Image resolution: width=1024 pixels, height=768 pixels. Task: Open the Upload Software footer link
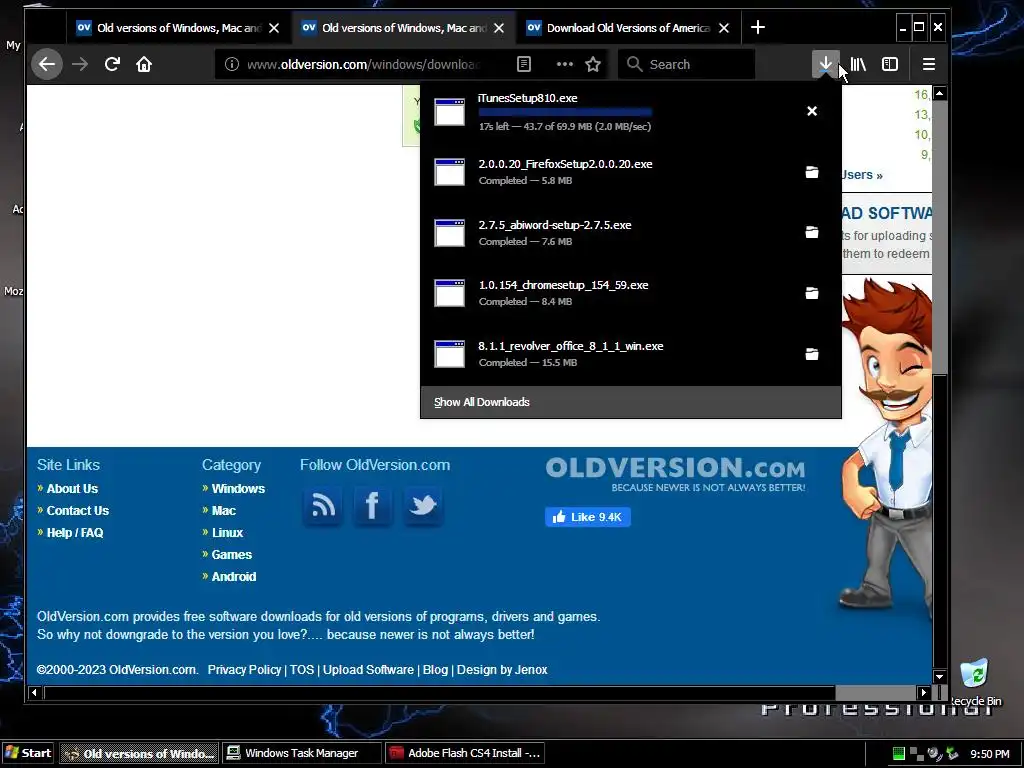368,669
